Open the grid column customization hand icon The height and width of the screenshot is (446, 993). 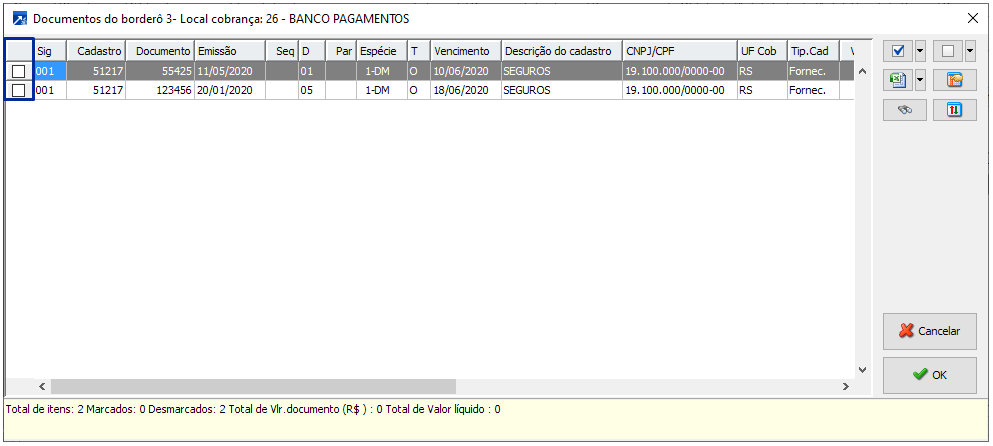click(x=955, y=80)
